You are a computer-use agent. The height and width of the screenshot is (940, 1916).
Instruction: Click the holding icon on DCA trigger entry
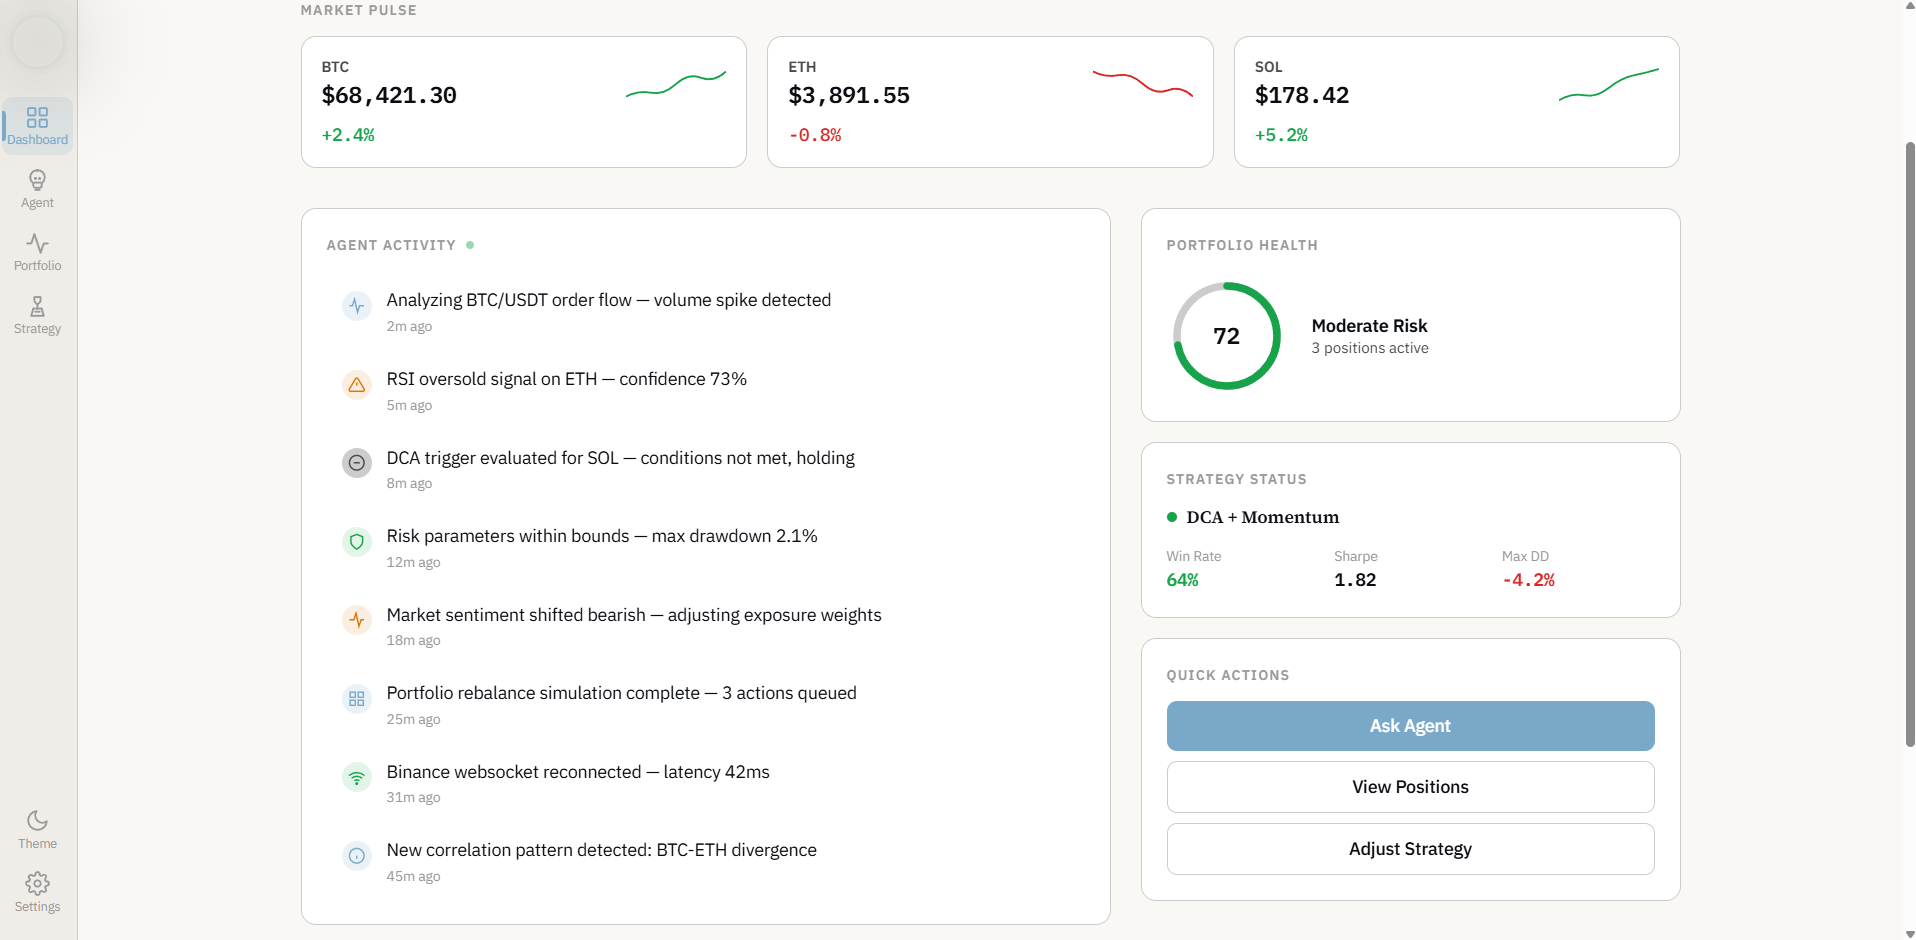(357, 462)
